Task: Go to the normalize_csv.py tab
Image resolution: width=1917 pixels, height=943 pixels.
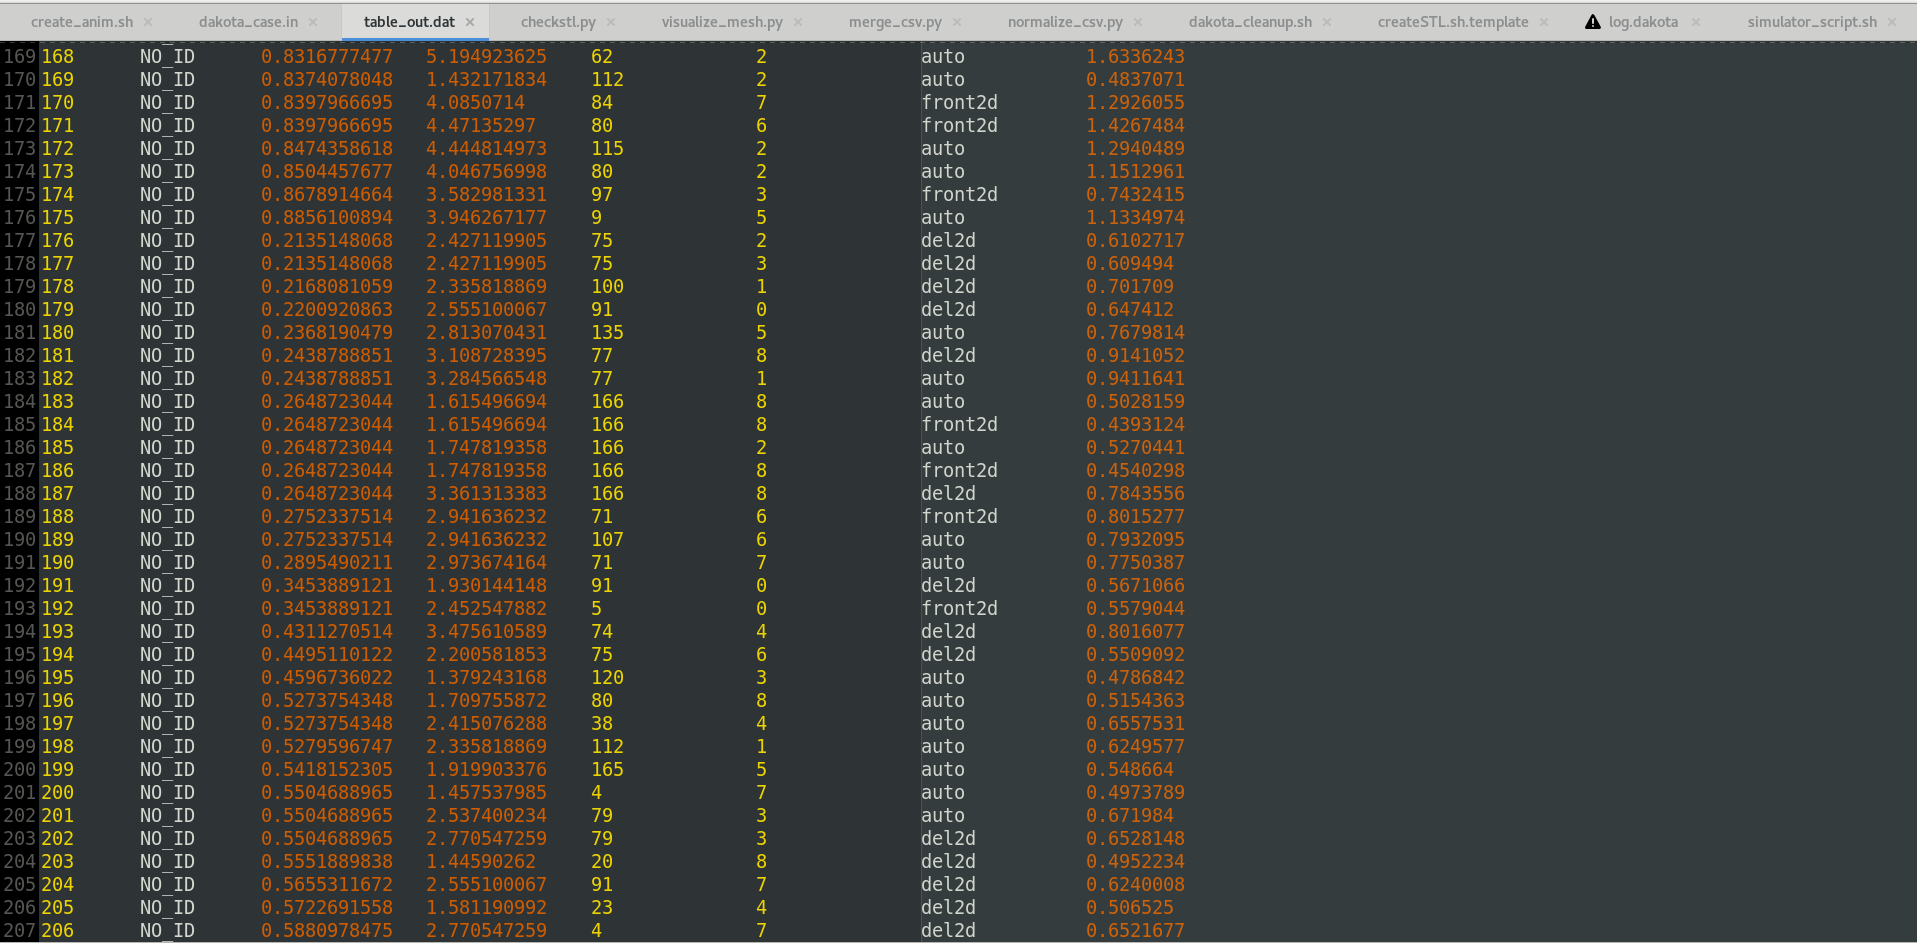Action: tap(1065, 22)
